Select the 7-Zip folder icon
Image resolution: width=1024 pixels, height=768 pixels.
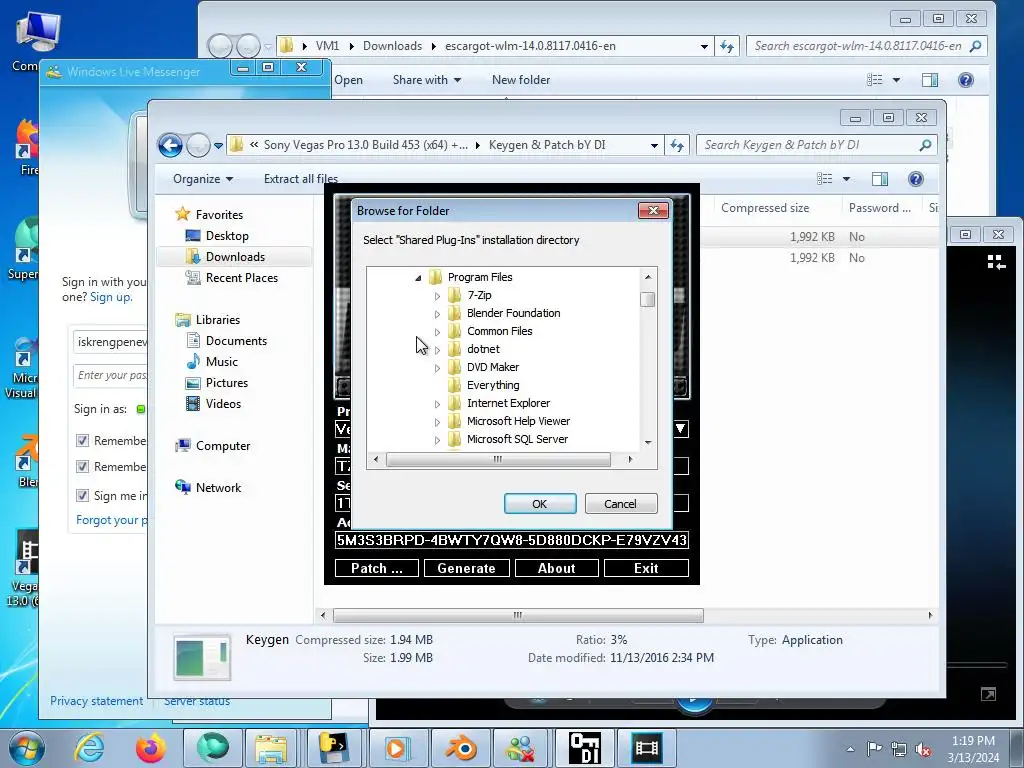pos(455,295)
